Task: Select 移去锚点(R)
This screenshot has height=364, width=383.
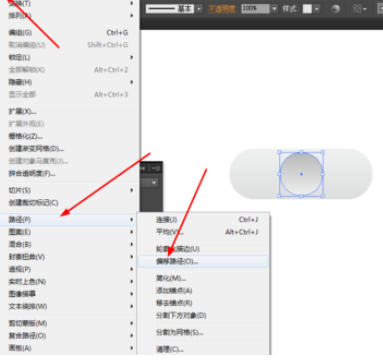Action: (x=203, y=303)
